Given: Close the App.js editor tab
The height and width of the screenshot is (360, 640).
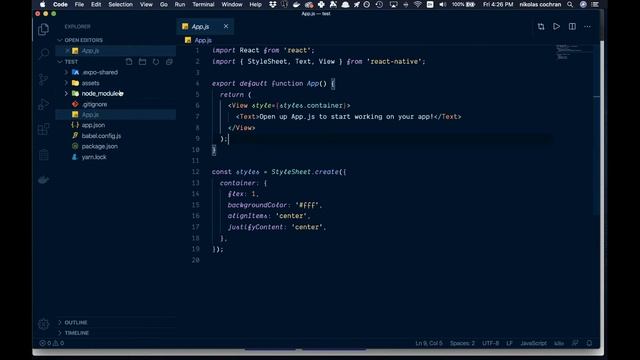Looking at the screenshot, I should coord(226,26).
